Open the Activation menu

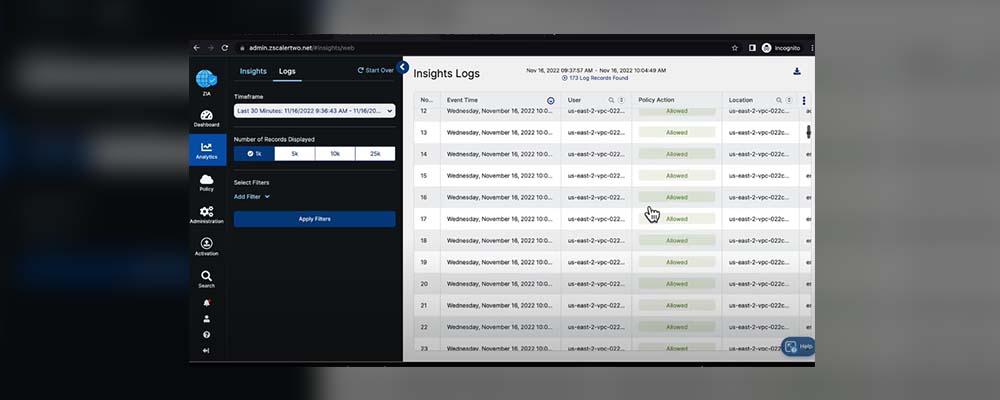[x=206, y=247]
